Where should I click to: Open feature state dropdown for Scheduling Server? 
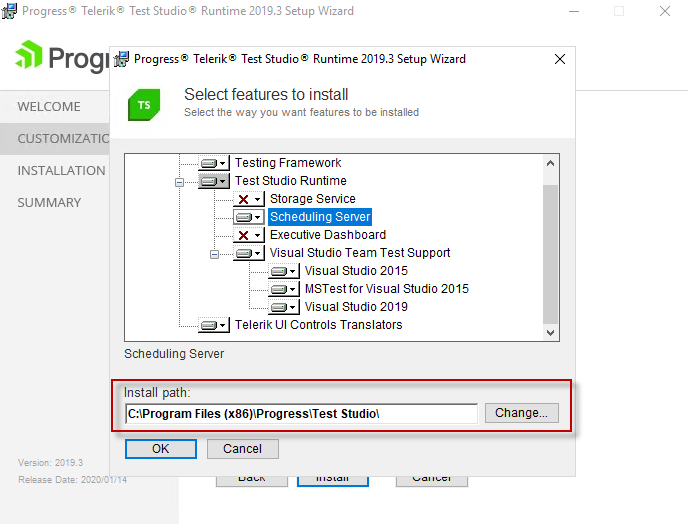tap(249, 217)
